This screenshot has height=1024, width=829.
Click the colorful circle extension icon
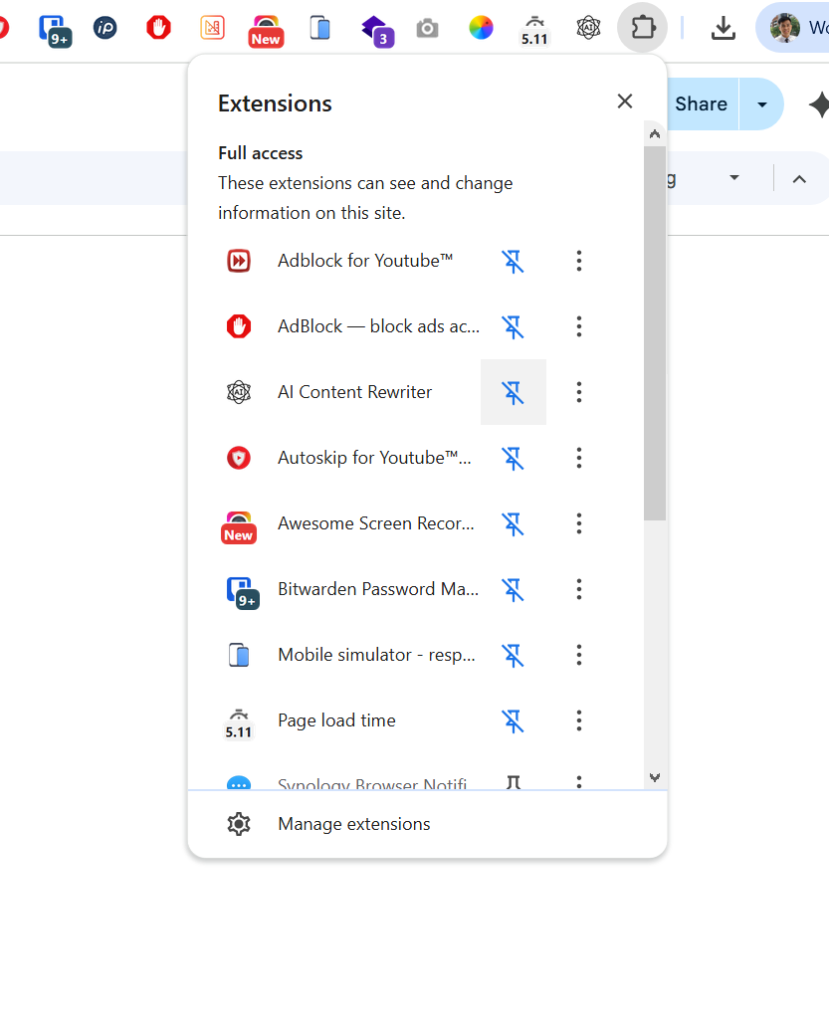(x=481, y=28)
